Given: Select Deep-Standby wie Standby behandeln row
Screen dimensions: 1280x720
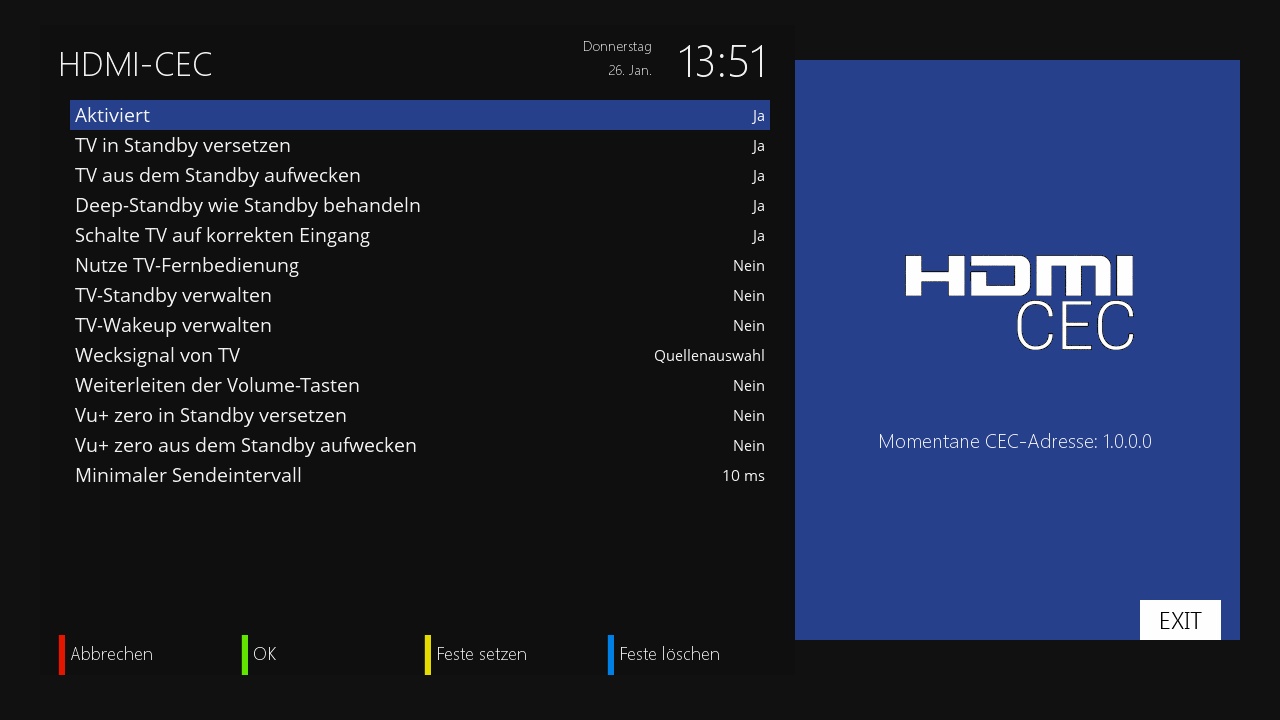Looking at the screenshot, I should click(420, 206).
